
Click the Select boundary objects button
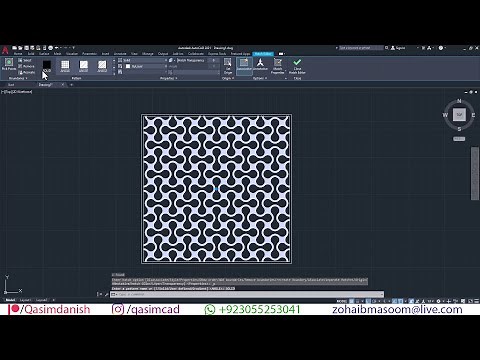(x=25, y=60)
